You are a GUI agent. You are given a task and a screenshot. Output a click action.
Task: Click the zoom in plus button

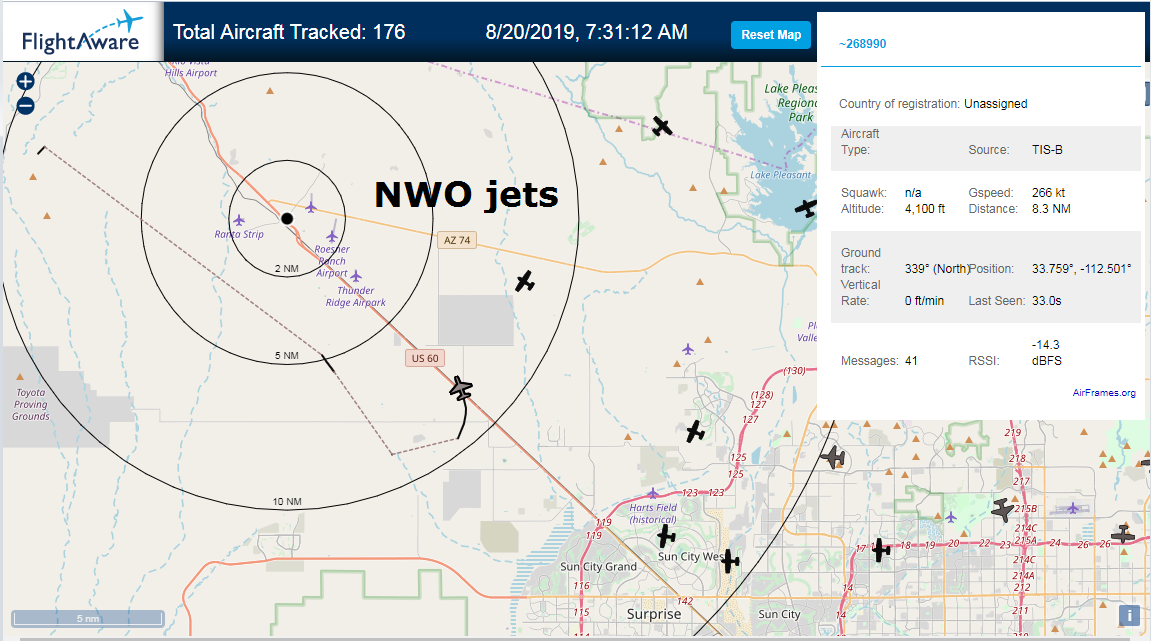click(x=26, y=82)
